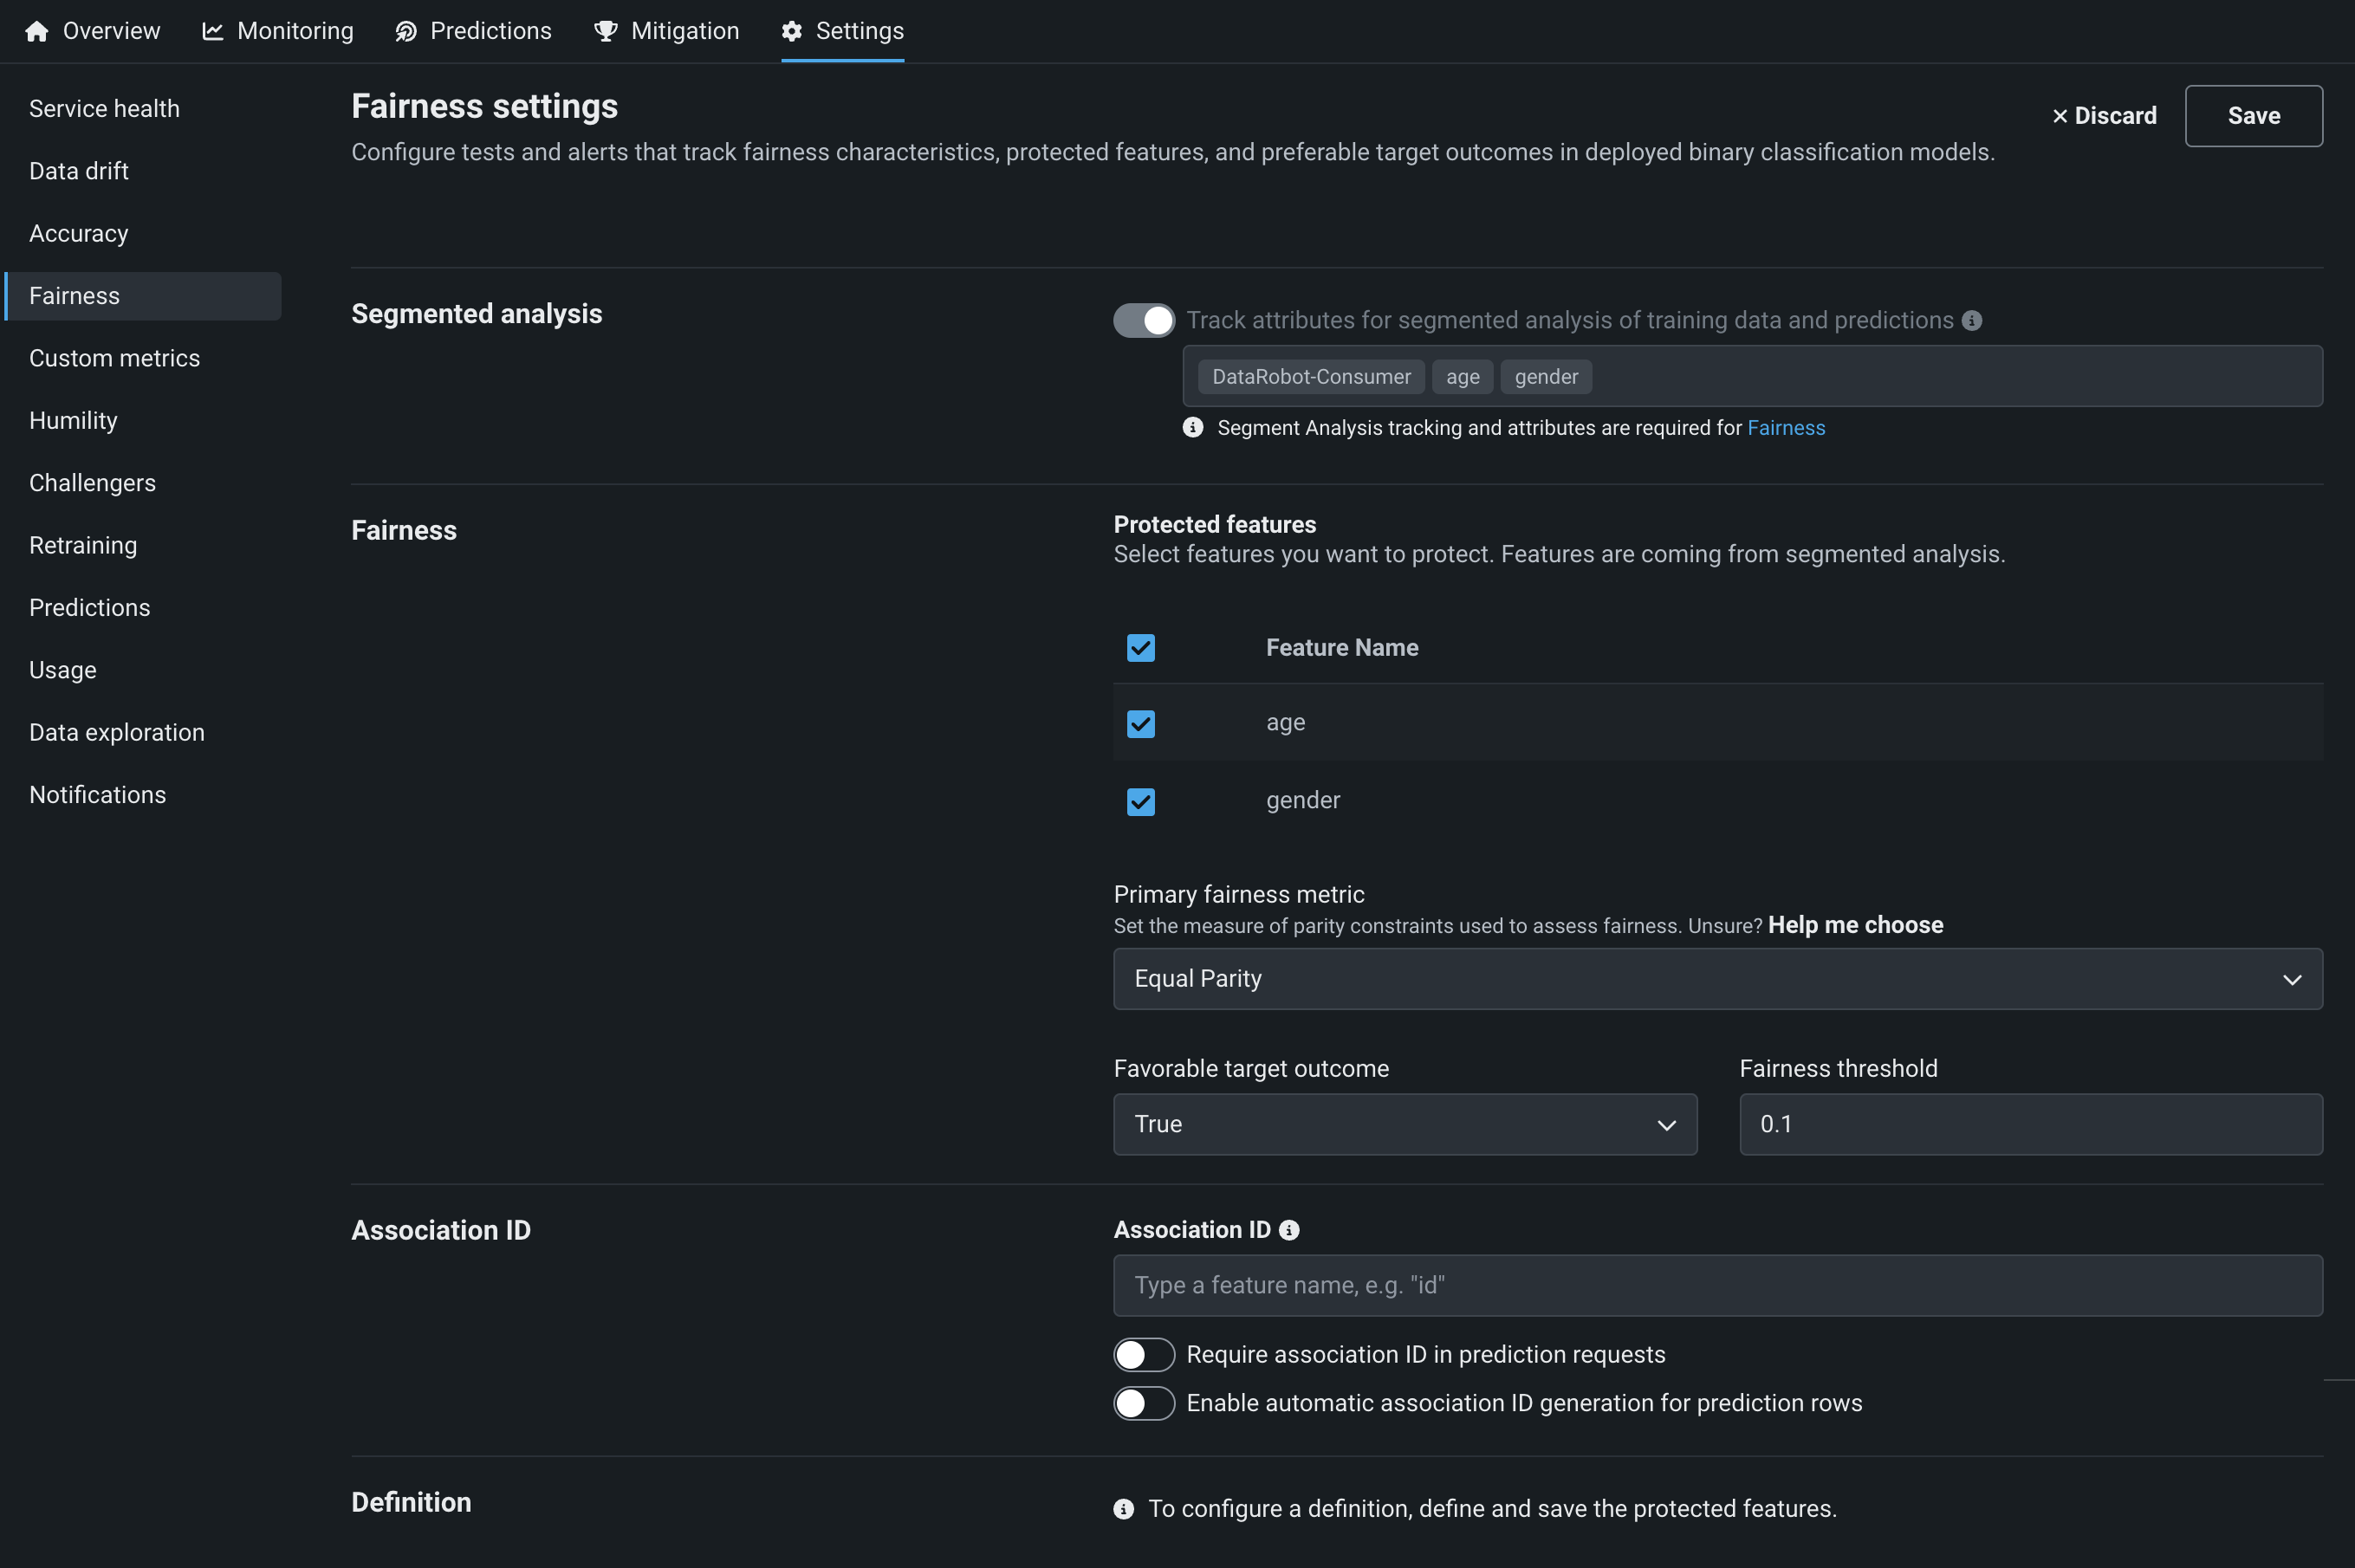Enable Require association ID in prediction requests
This screenshot has height=1568, width=2355.
pos(1144,1354)
